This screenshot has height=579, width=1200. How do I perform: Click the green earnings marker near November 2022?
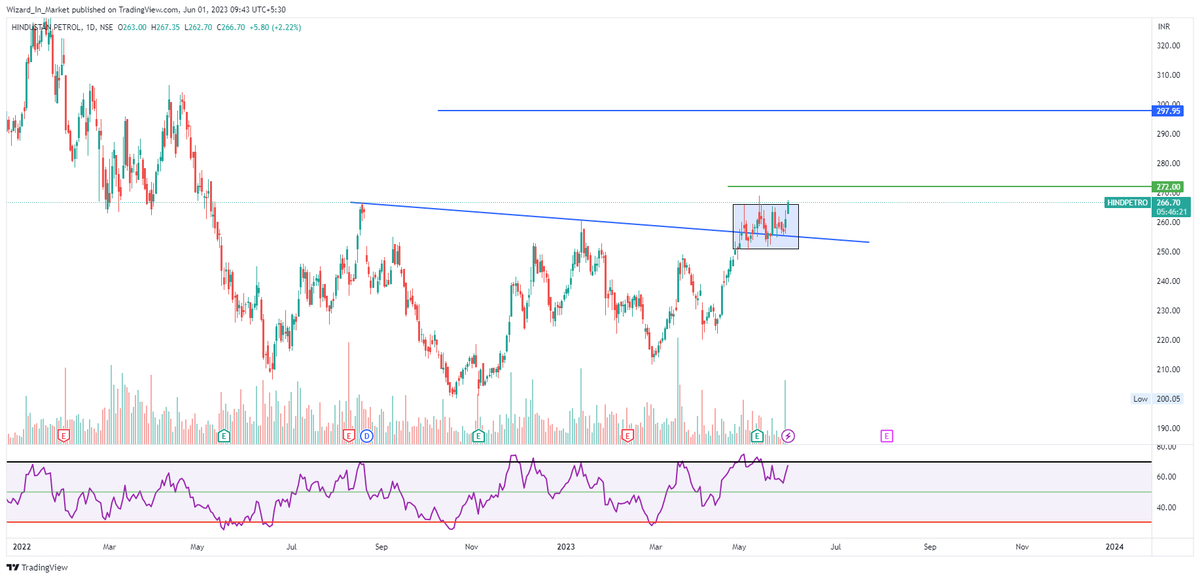[478, 436]
